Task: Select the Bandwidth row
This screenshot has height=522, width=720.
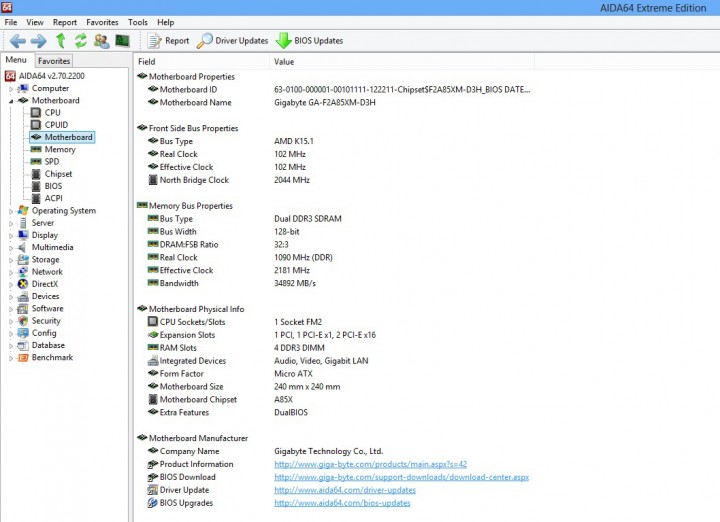Action: [231, 283]
